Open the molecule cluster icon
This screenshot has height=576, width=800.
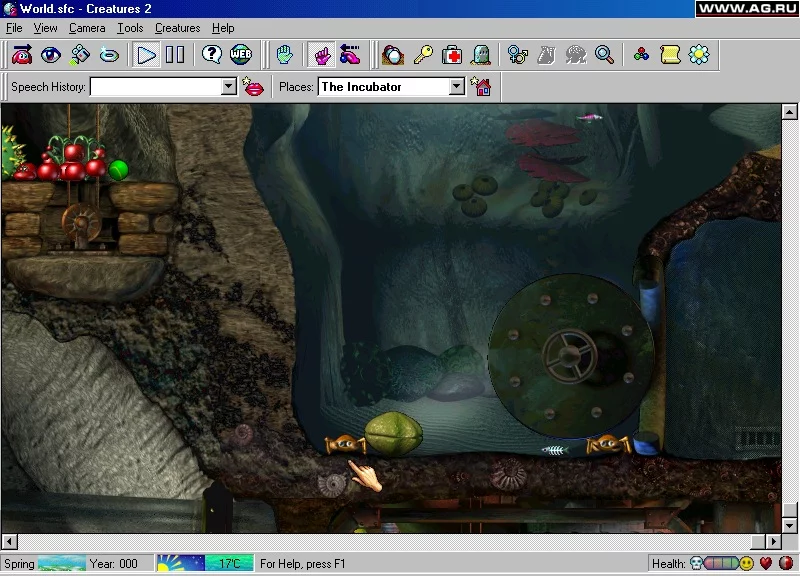tap(641, 55)
